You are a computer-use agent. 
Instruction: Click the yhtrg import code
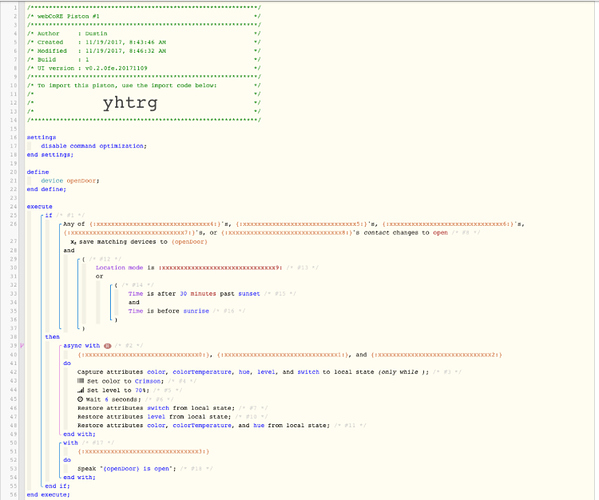130,103
